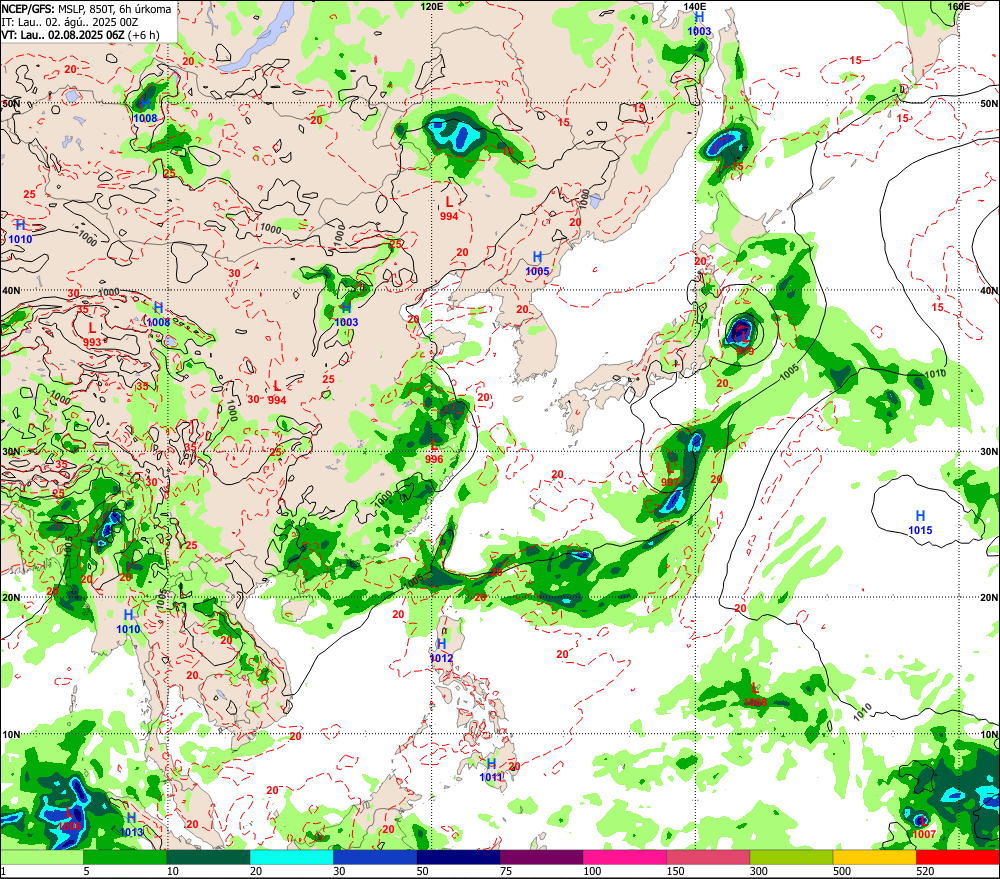Image resolution: width=1000 pixels, height=879 pixels.
Task: Click the magenta 100–150 legend swatch
Action: click(624, 857)
